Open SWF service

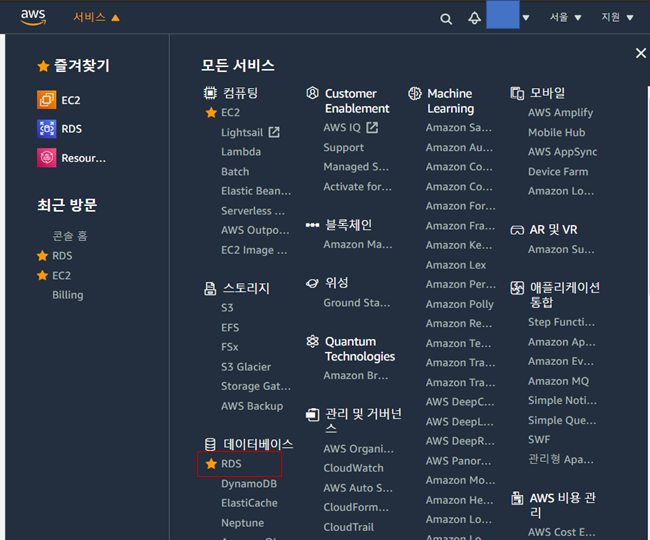click(x=539, y=440)
